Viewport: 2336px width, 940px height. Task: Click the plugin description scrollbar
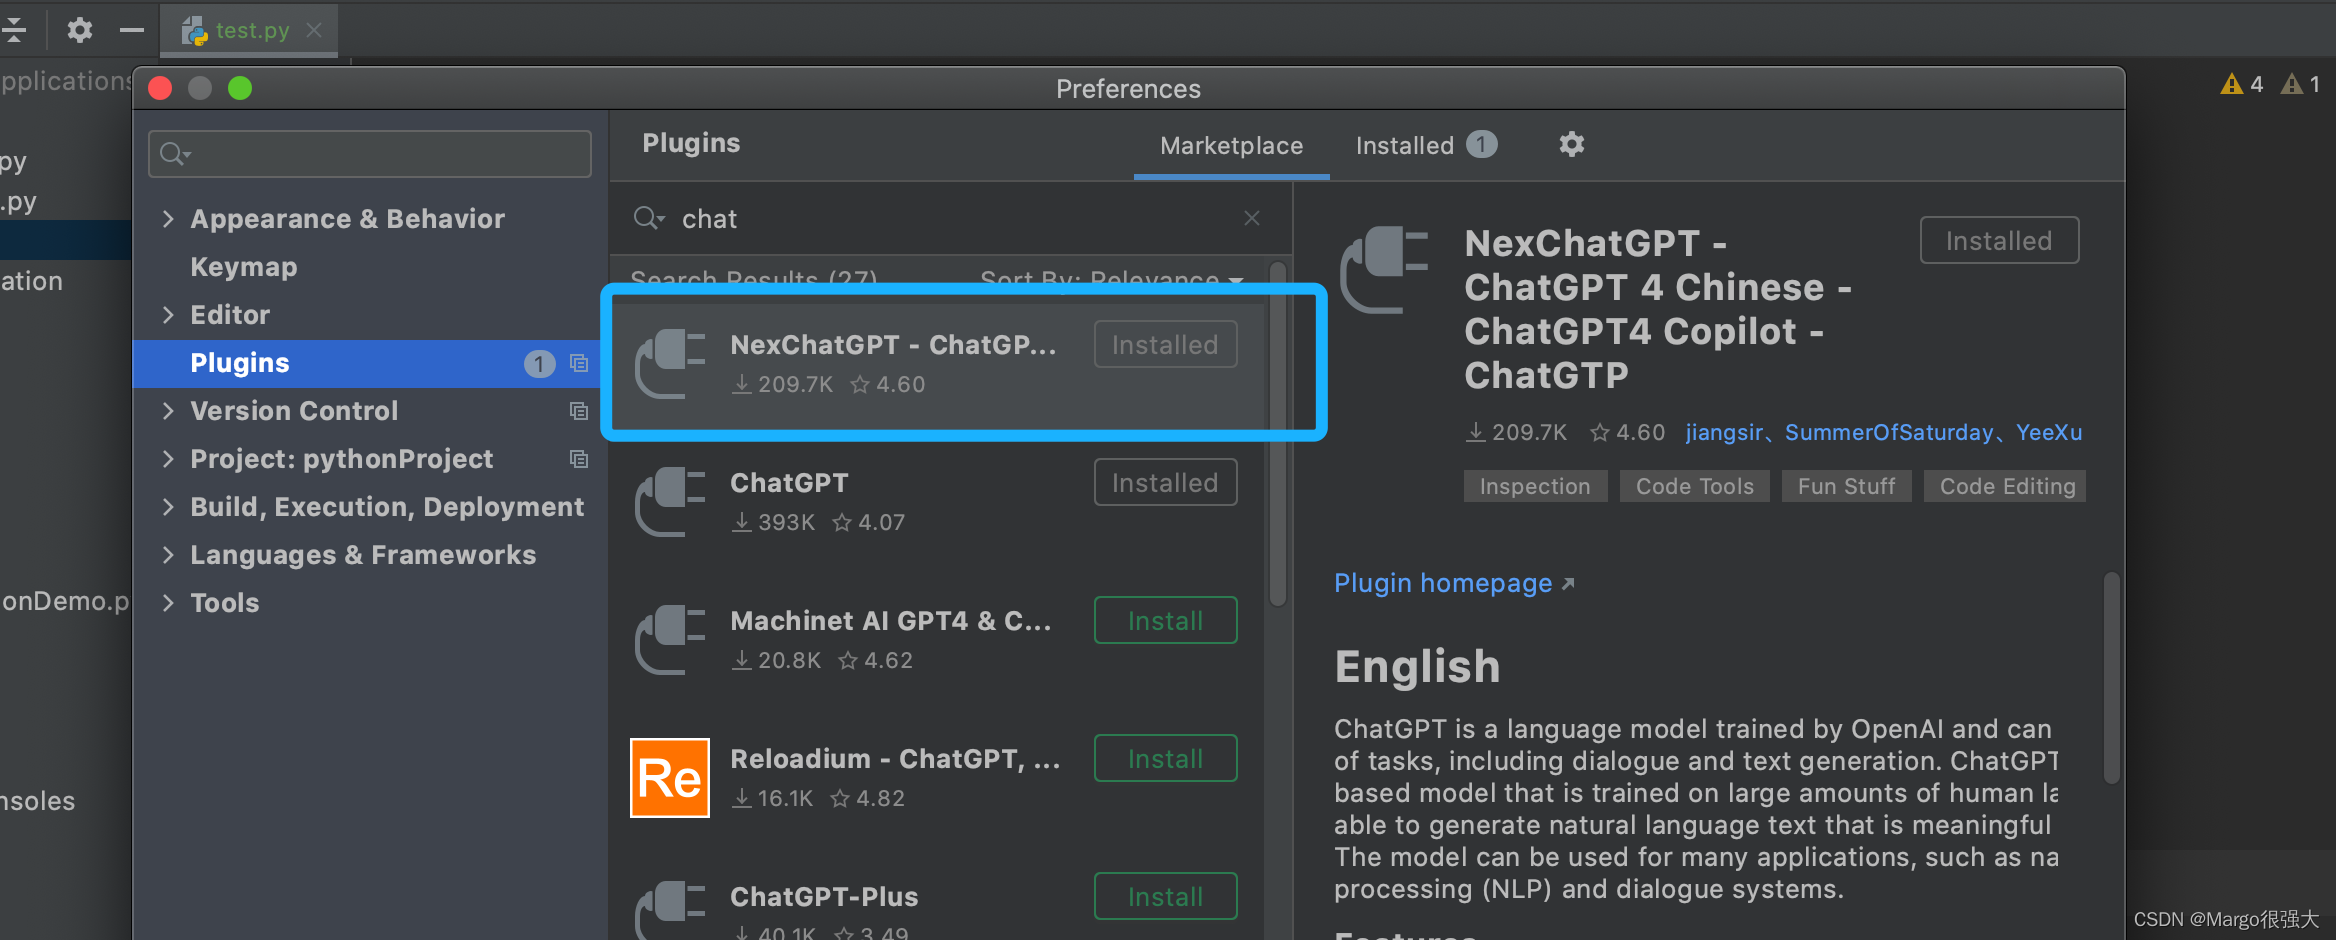pyautogui.click(x=2111, y=678)
